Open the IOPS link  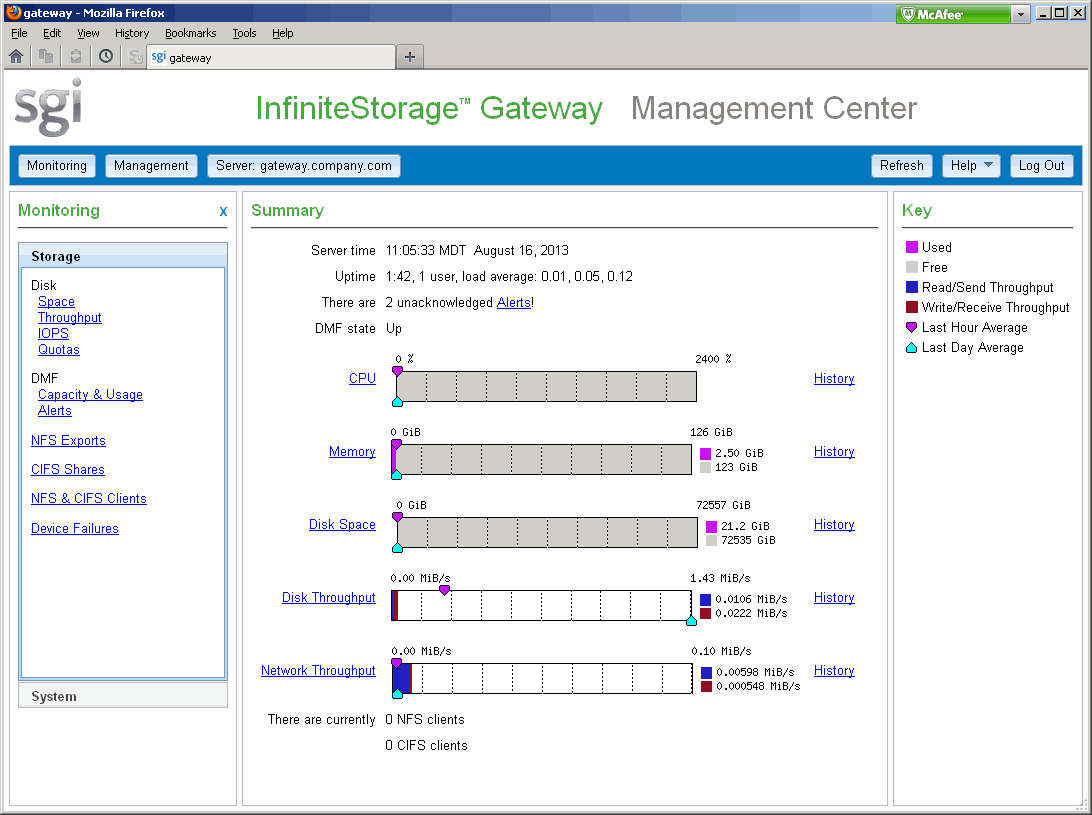click(x=53, y=334)
